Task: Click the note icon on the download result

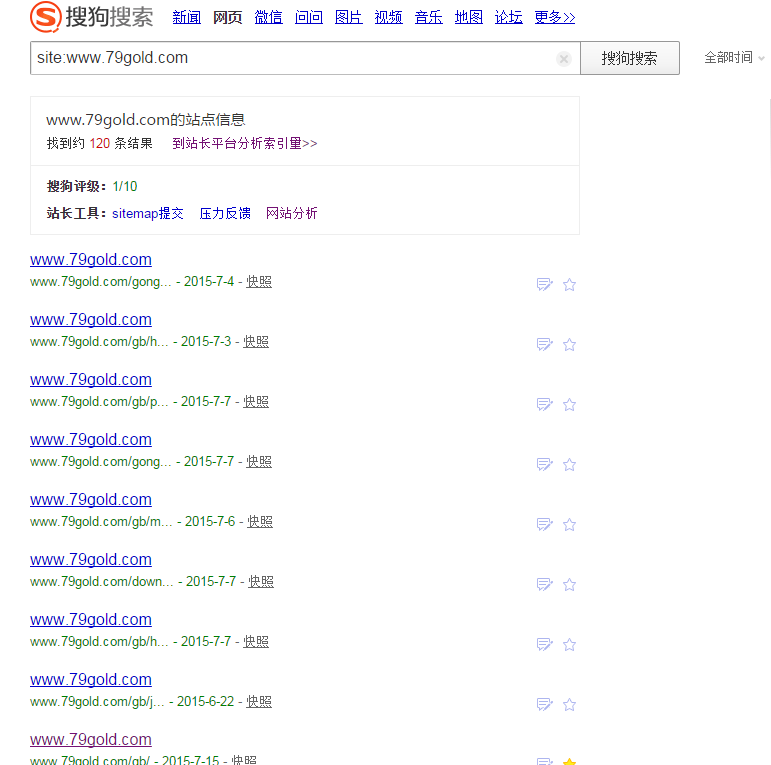Action: (x=545, y=585)
